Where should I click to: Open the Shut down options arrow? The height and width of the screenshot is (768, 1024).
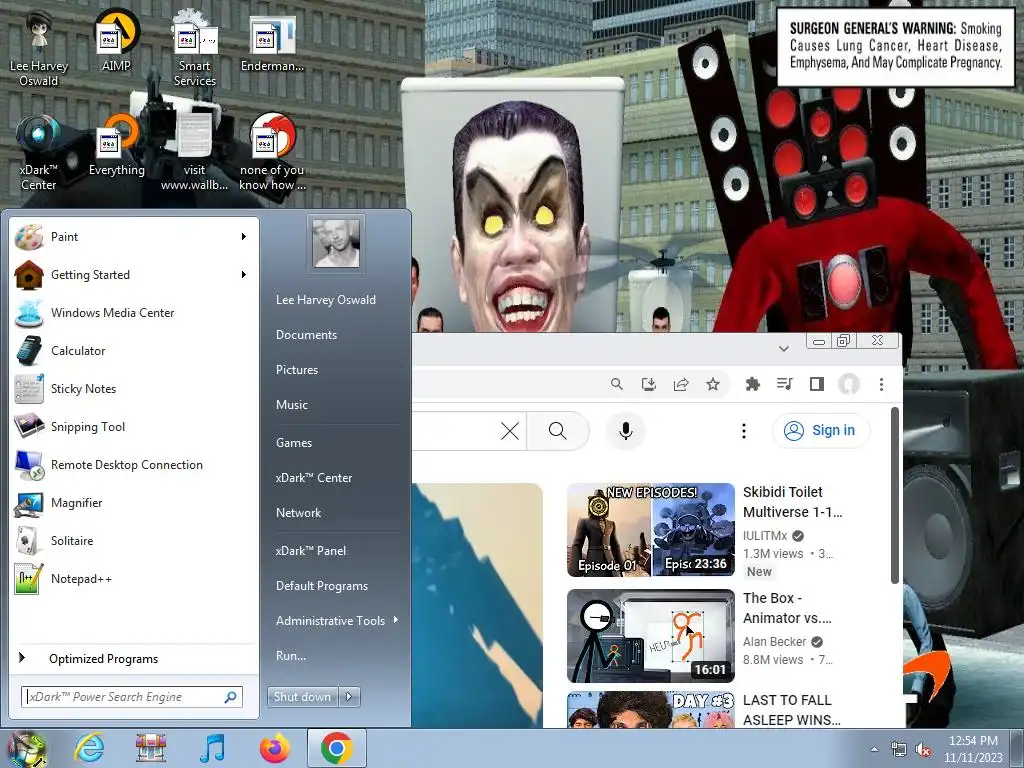coord(349,697)
